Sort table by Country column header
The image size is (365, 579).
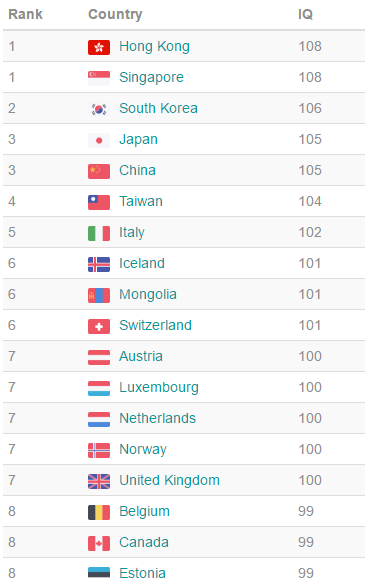(x=115, y=14)
